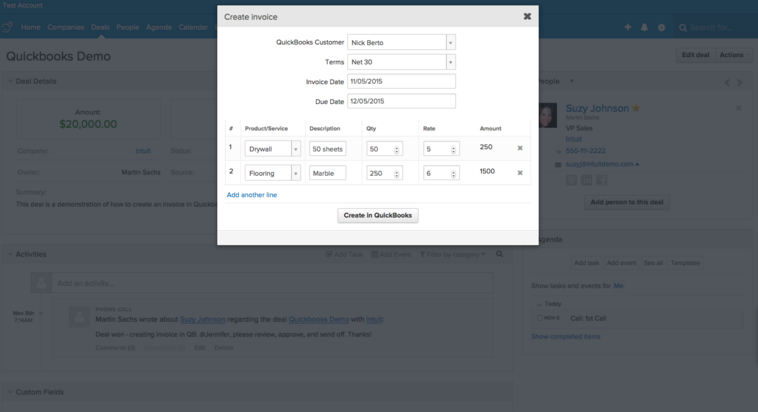This screenshot has width=758, height=412.
Task: Open Comments (0) on the activity
Action: tap(115, 348)
